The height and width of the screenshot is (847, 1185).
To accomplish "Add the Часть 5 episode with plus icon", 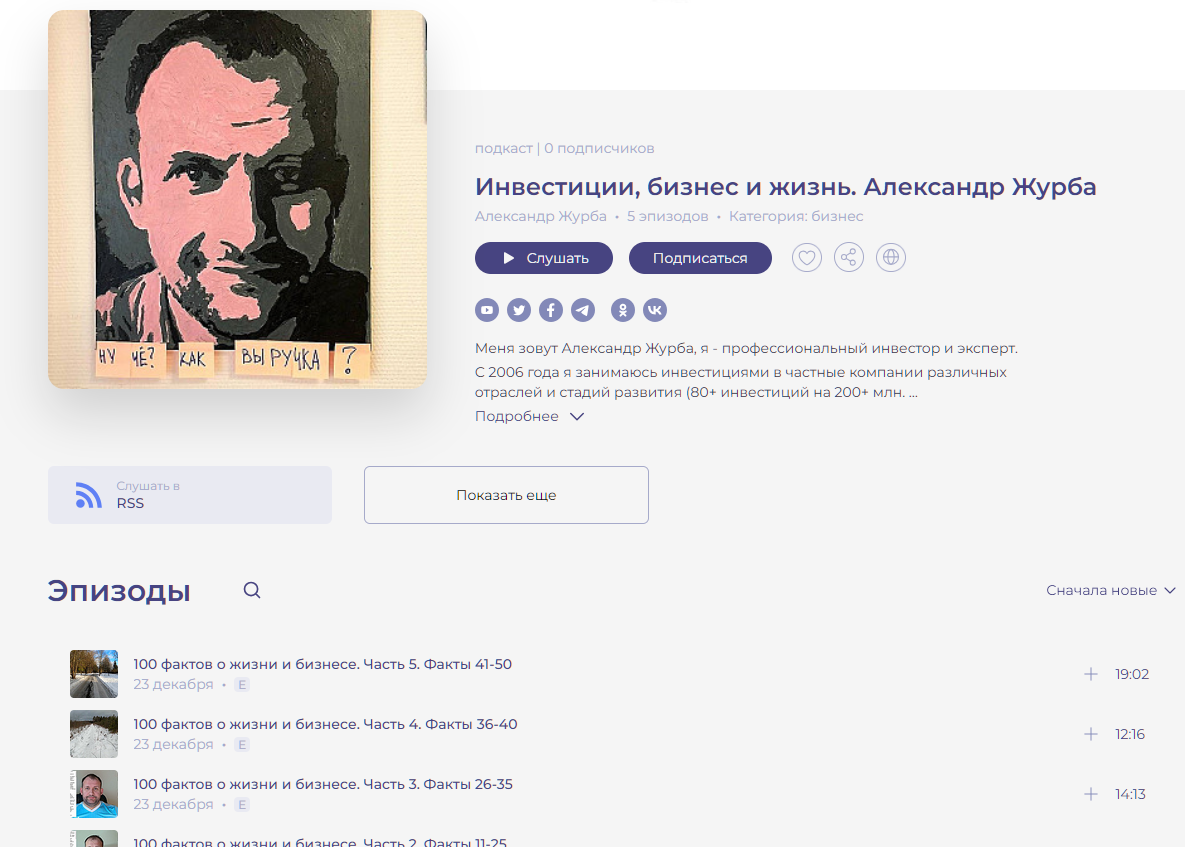I will tap(1091, 674).
